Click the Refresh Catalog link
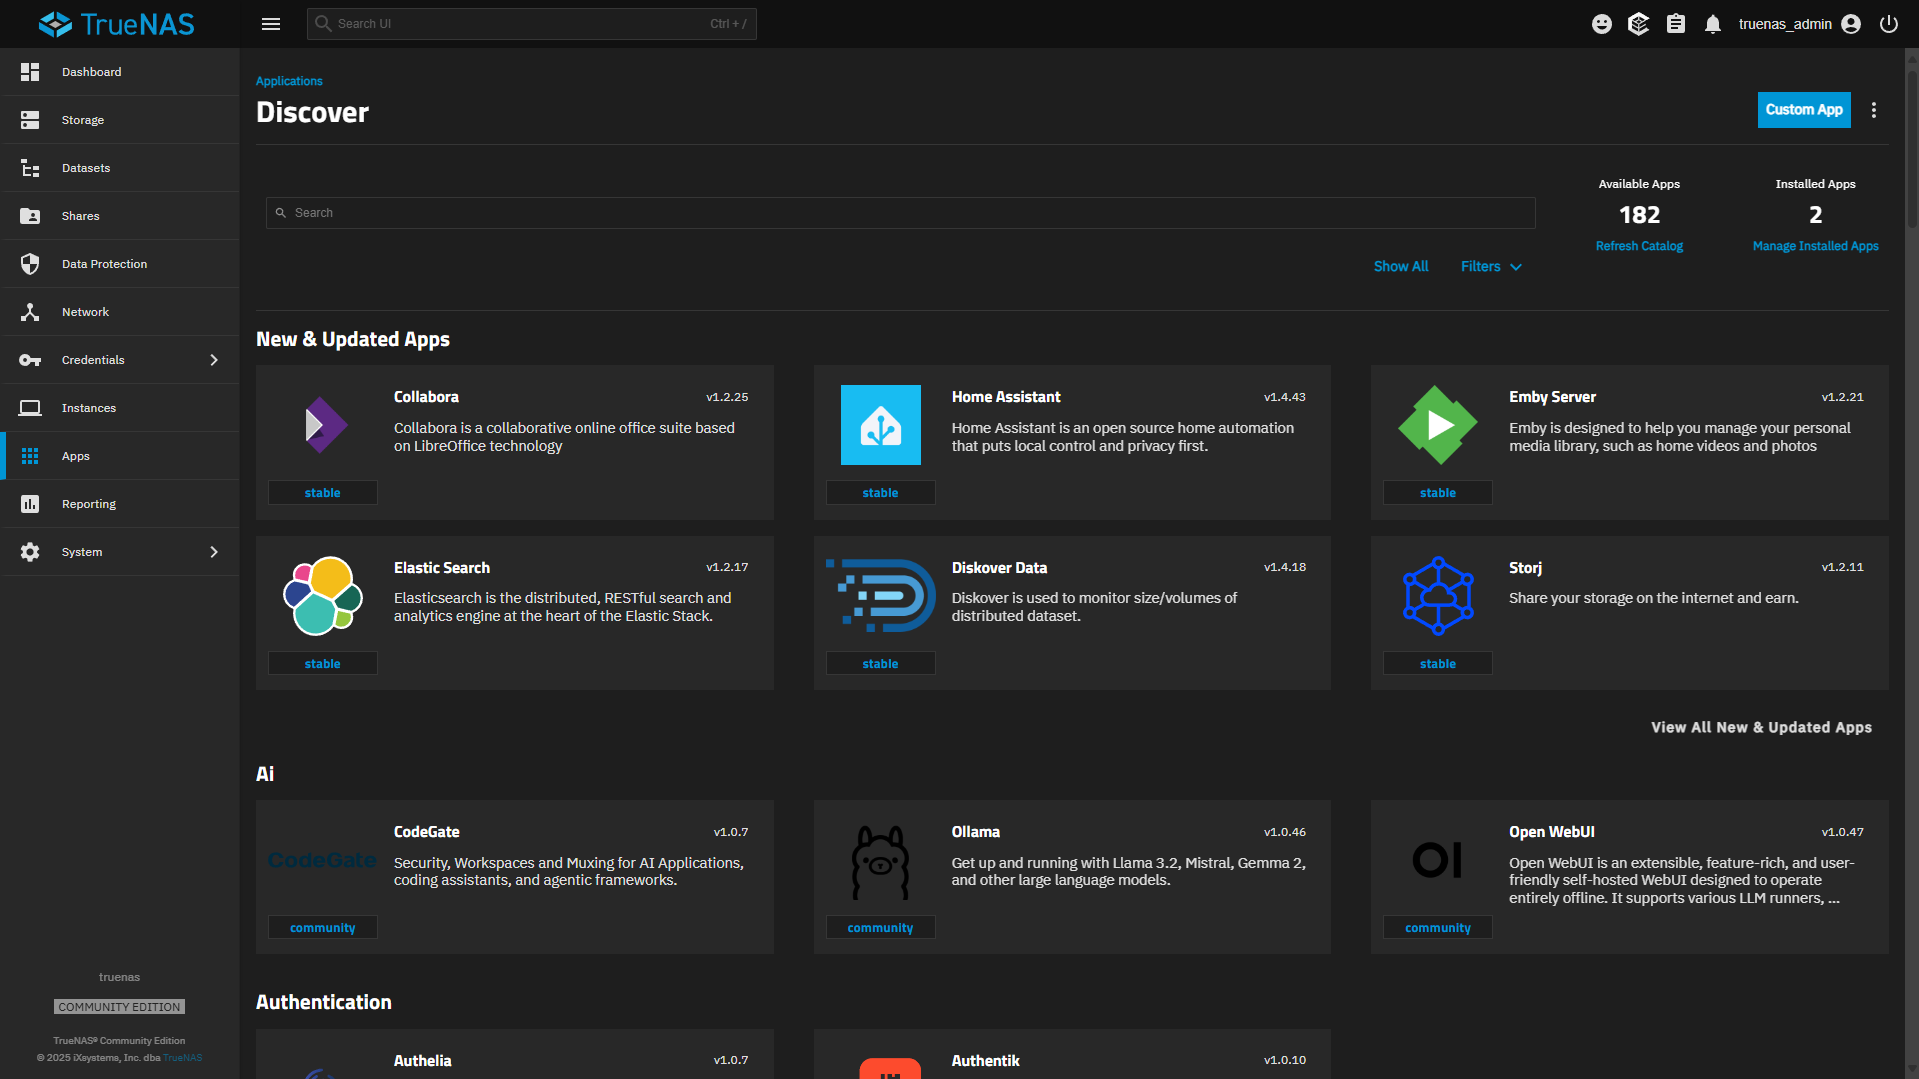 pos(1639,246)
